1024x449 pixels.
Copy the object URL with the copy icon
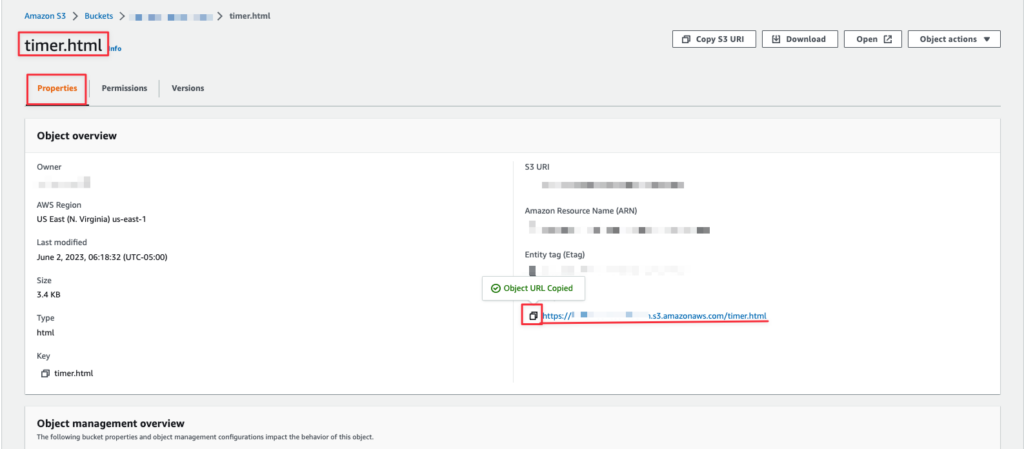tap(533, 316)
